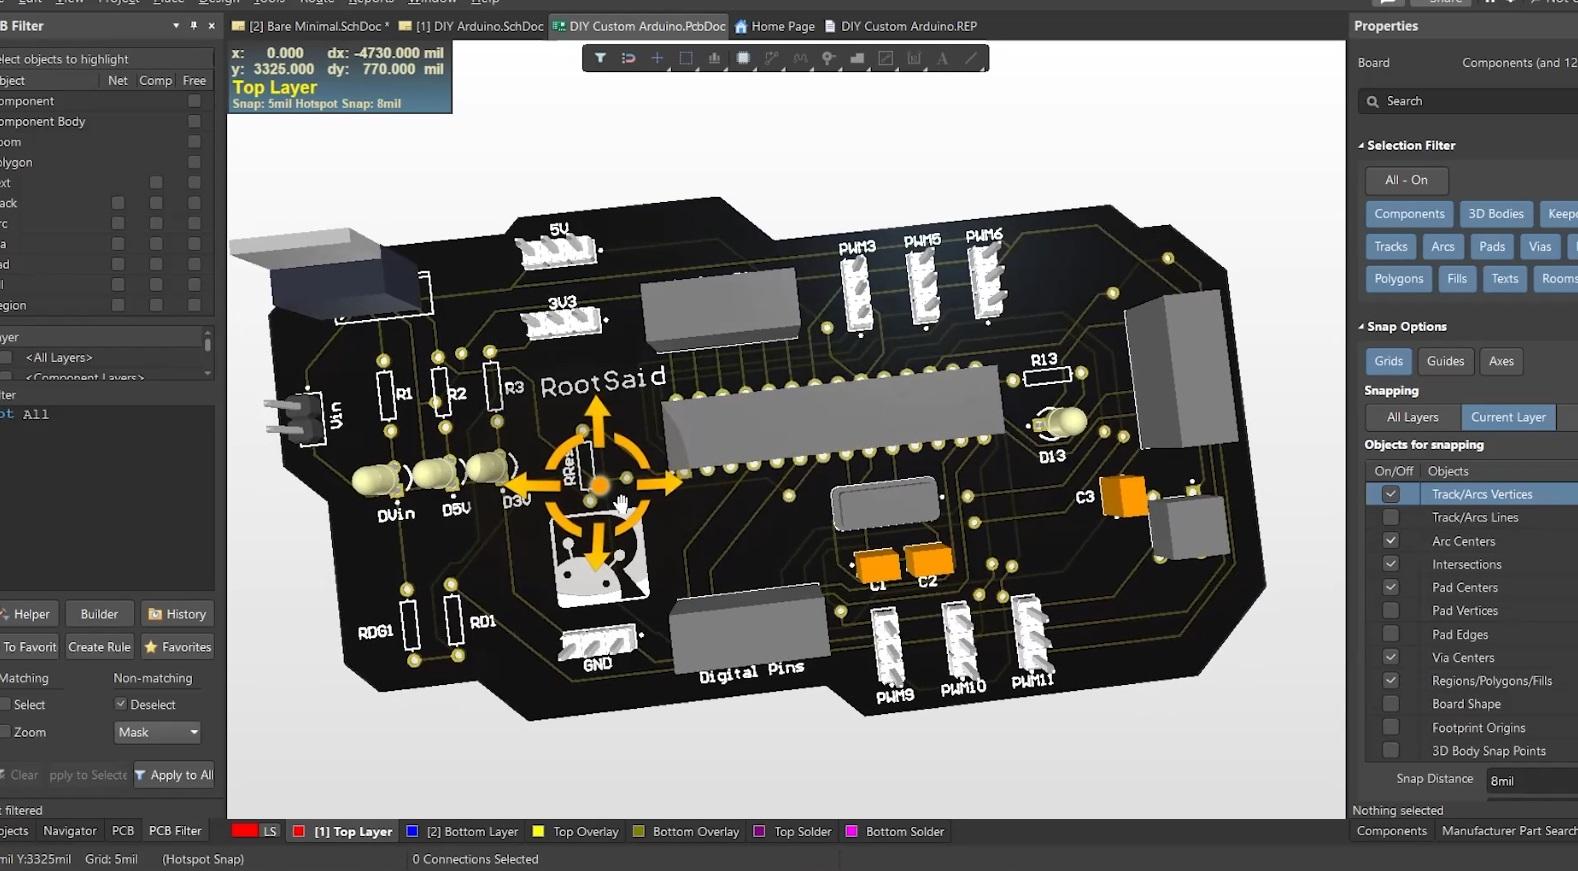Click the selection filter funnel icon
This screenshot has height=871, width=1578.
click(x=600, y=58)
